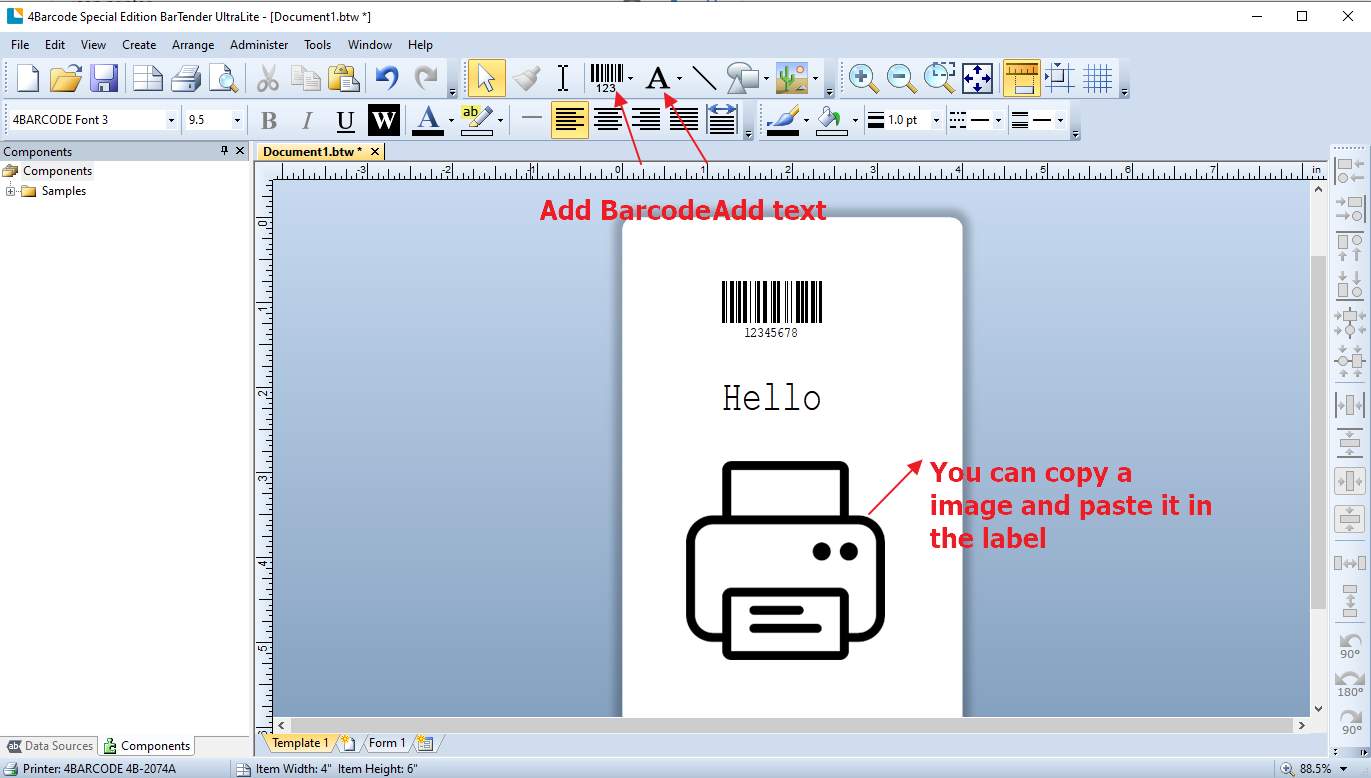The image size is (1371, 778).
Task: Click the shapes tool icon
Action: (x=743, y=79)
